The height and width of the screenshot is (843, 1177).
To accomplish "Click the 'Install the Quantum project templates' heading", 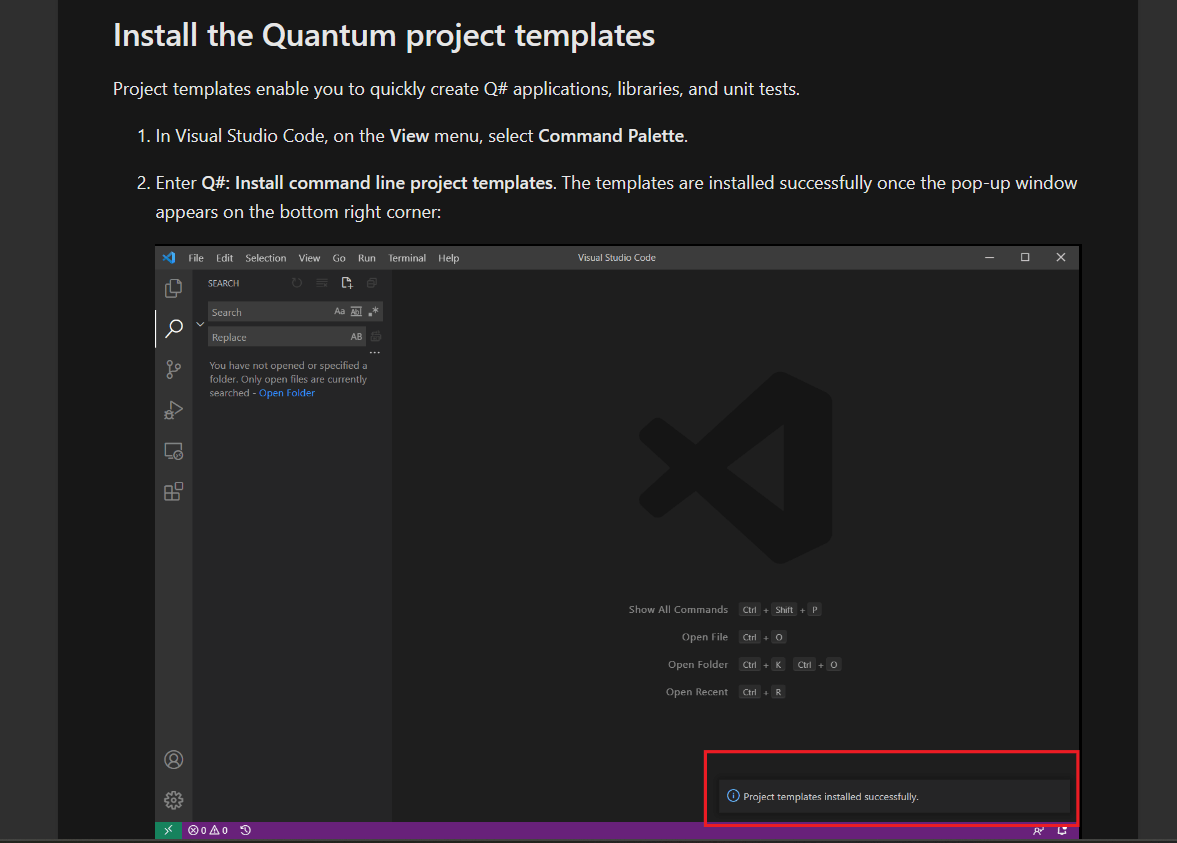I will click(384, 35).
